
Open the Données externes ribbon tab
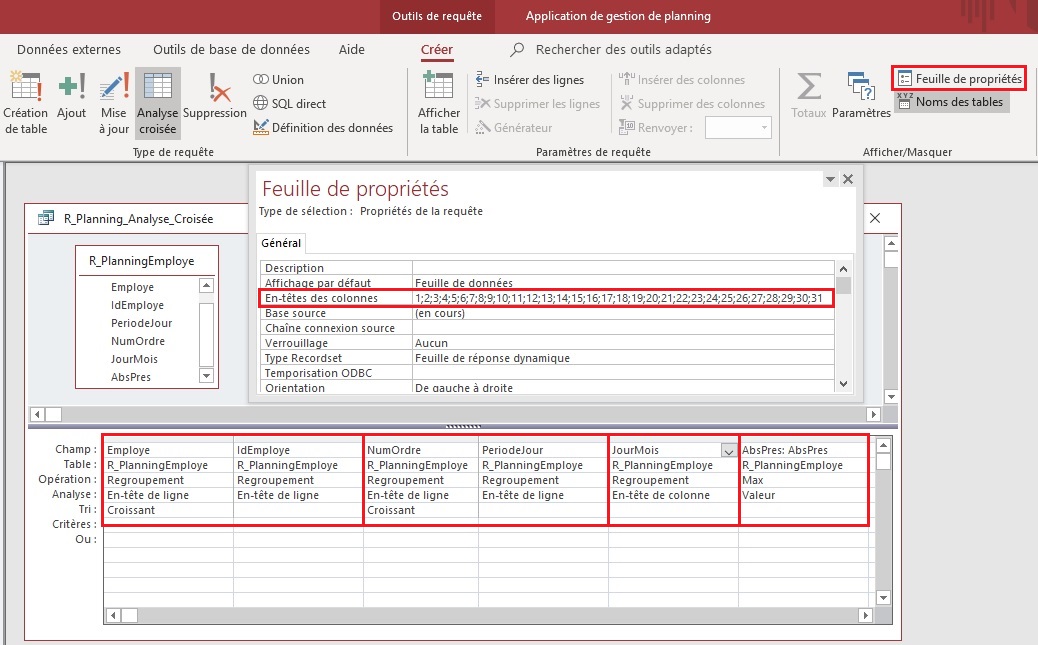click(x=69, y=49)
